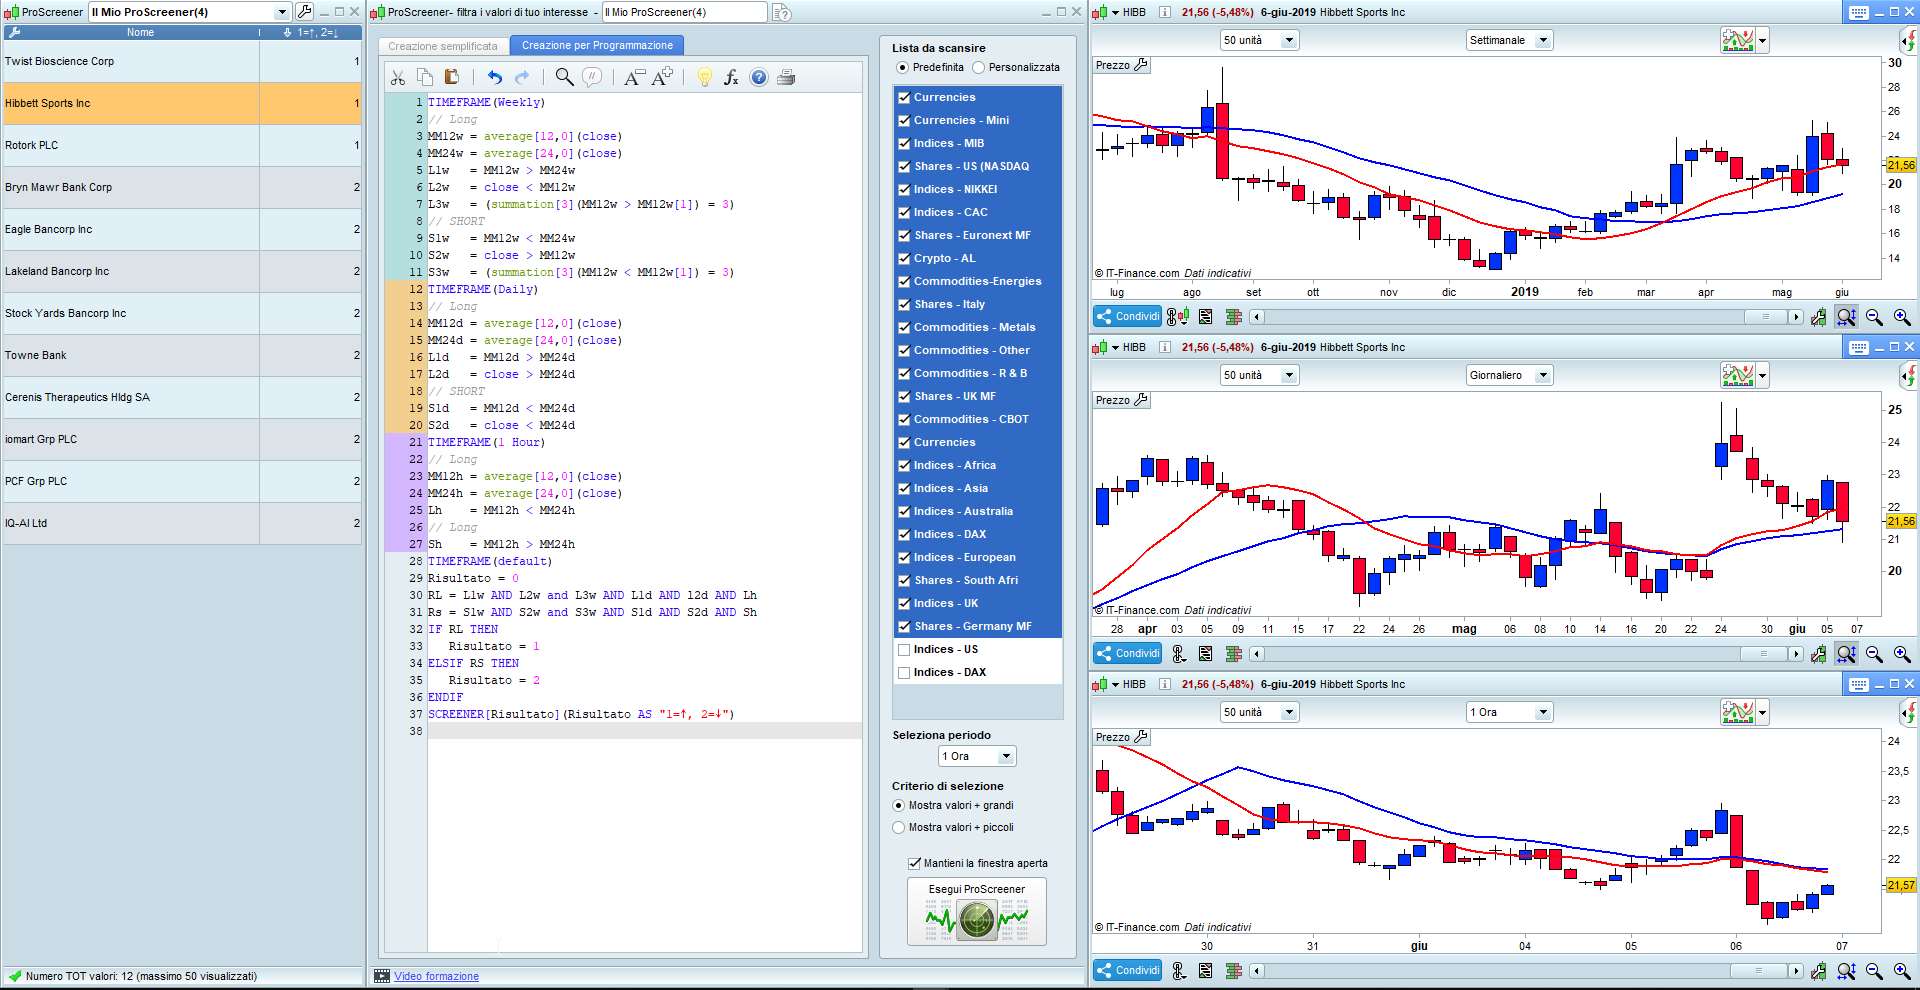Viewport: 1920px width, 990px height.
Task: Sort by the 1=↑, 2=↓ column header
Action: point(311,33)
